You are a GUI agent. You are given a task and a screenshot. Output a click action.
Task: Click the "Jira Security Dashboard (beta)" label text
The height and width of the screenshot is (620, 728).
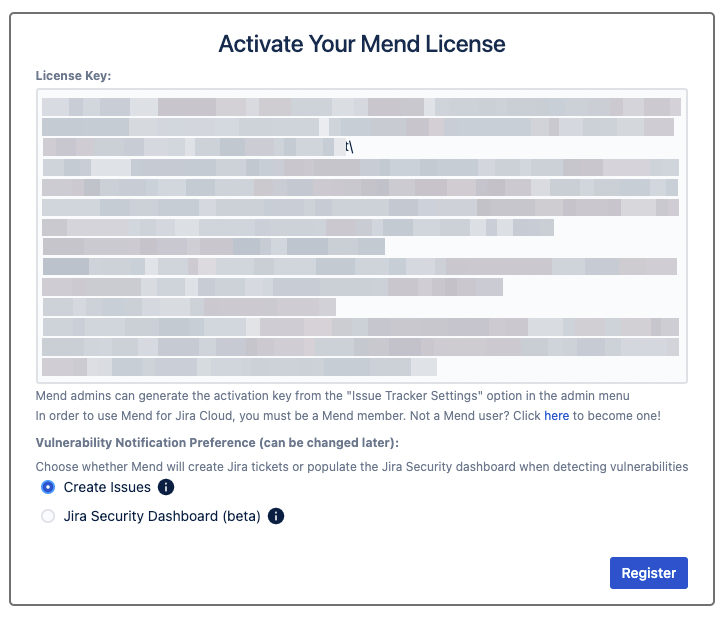(162, 517)
